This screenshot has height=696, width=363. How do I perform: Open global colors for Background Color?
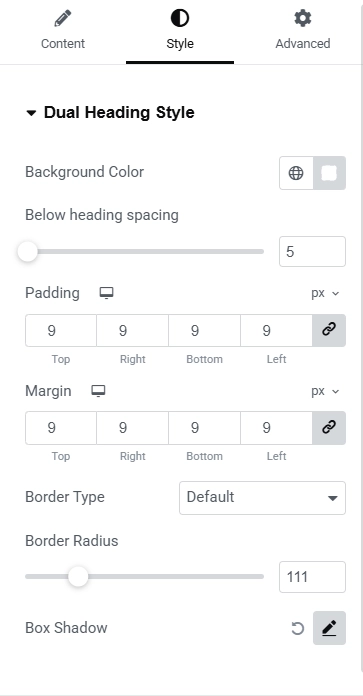296,173
